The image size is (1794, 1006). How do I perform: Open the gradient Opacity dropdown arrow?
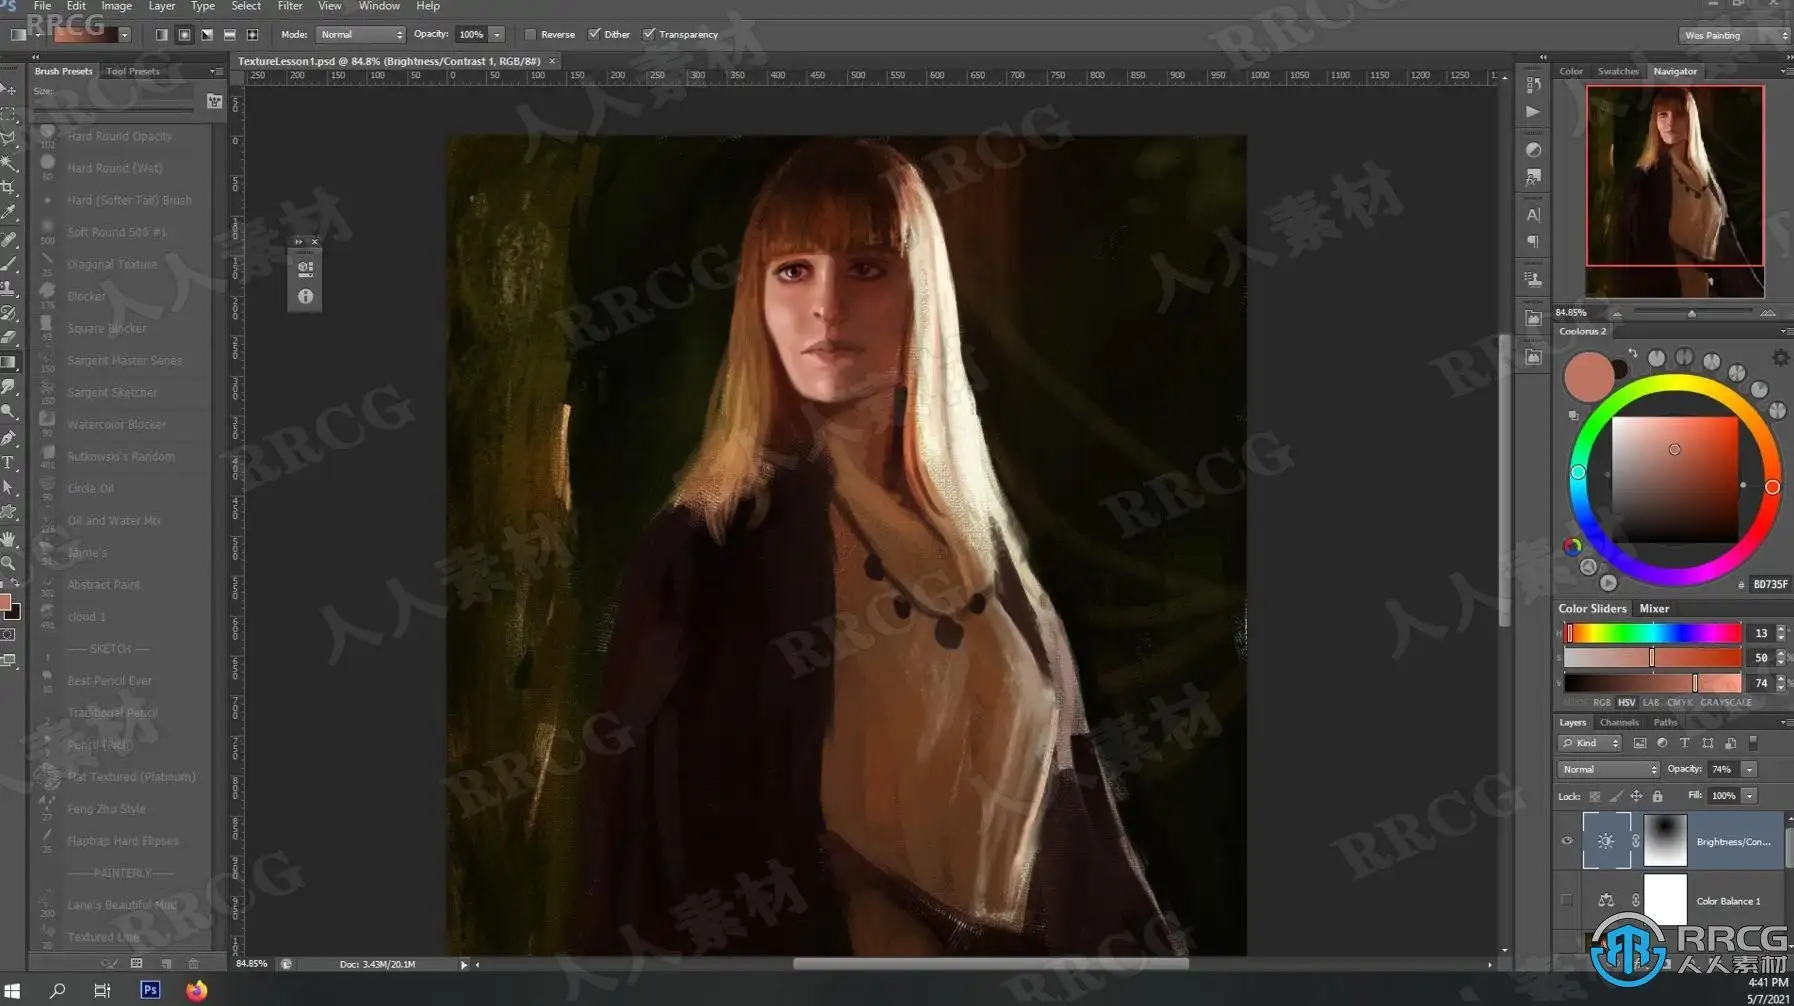pyautogui.click(x=497, y=34)
